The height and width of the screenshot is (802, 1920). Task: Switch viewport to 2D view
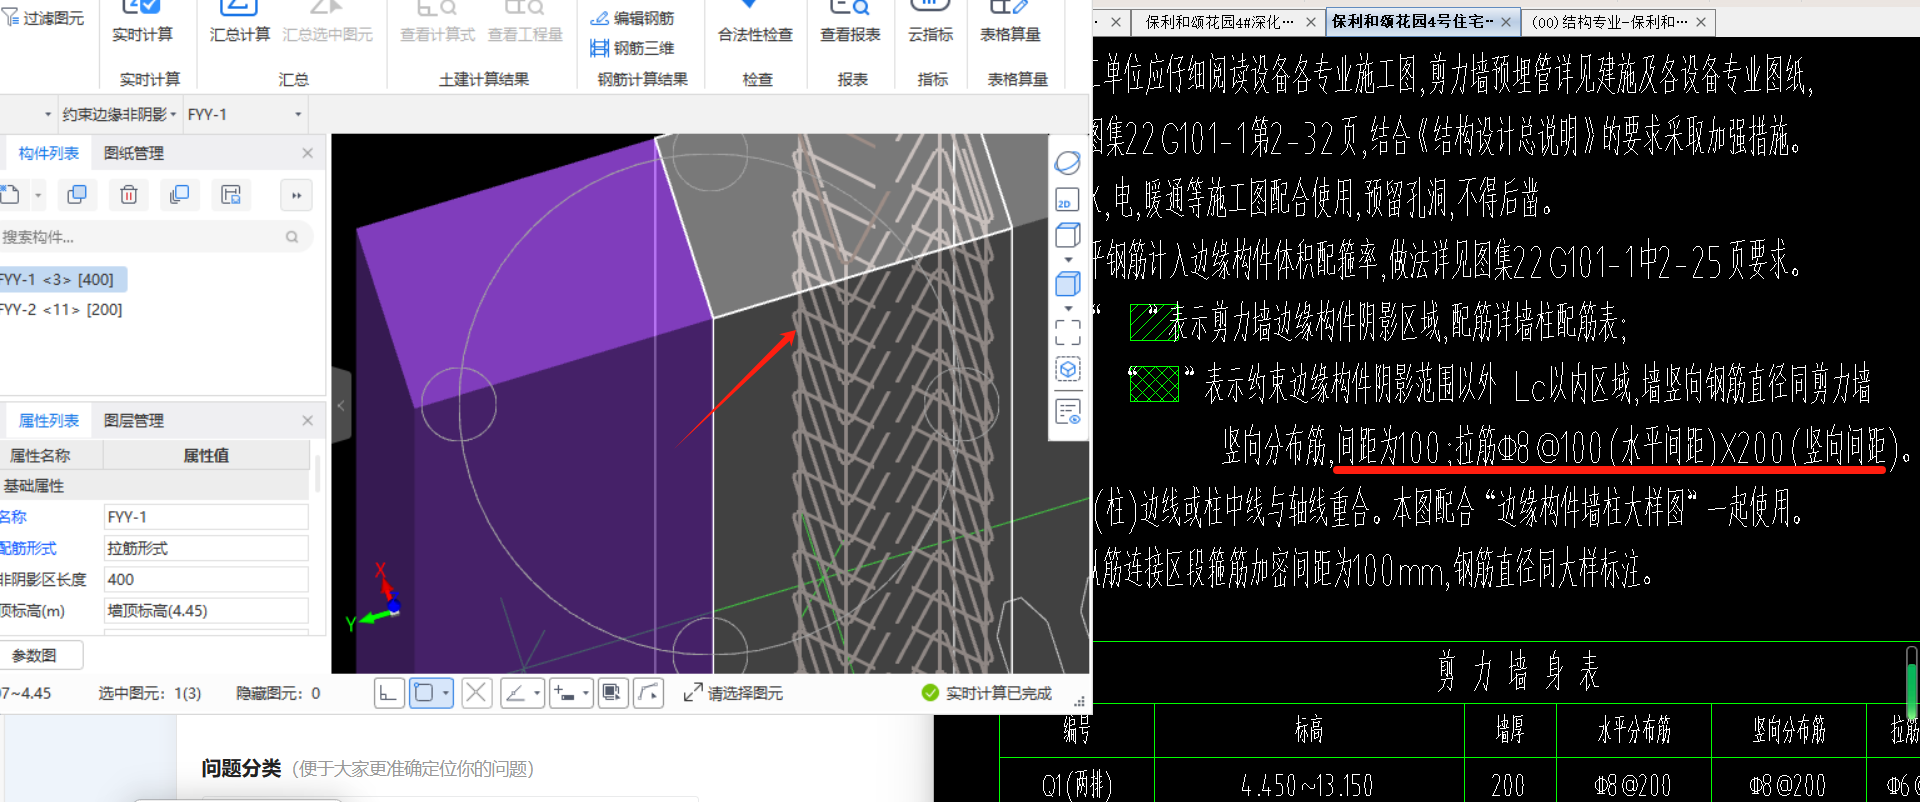[x=1068, y=200]
